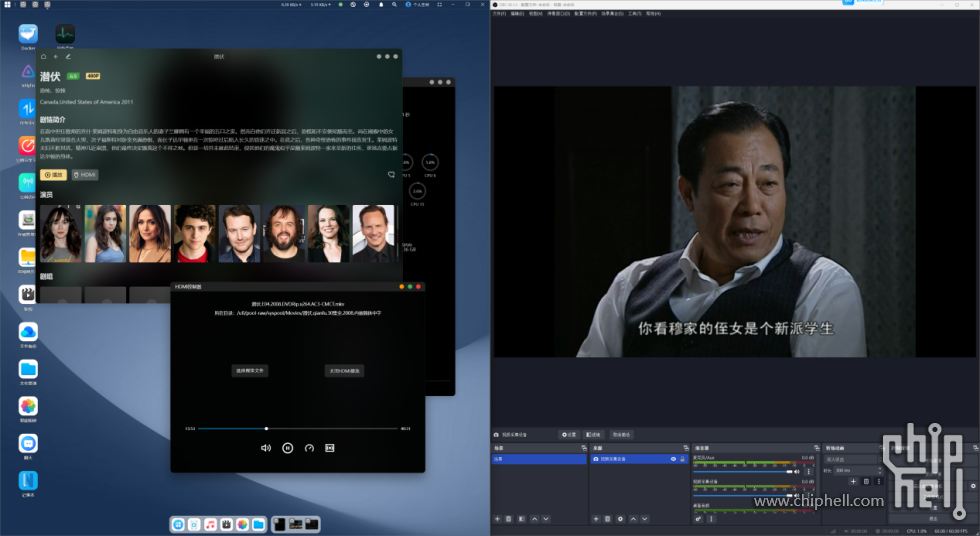Viewport: 980px width, 536px height.
Task: Click the Filters button in OBS source toolbar
Action: tap(593, 434)
